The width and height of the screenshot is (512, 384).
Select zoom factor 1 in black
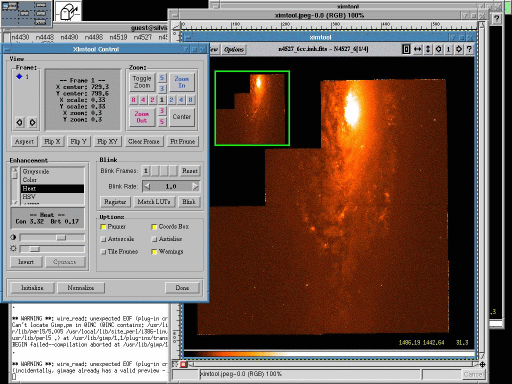[162, 100]
